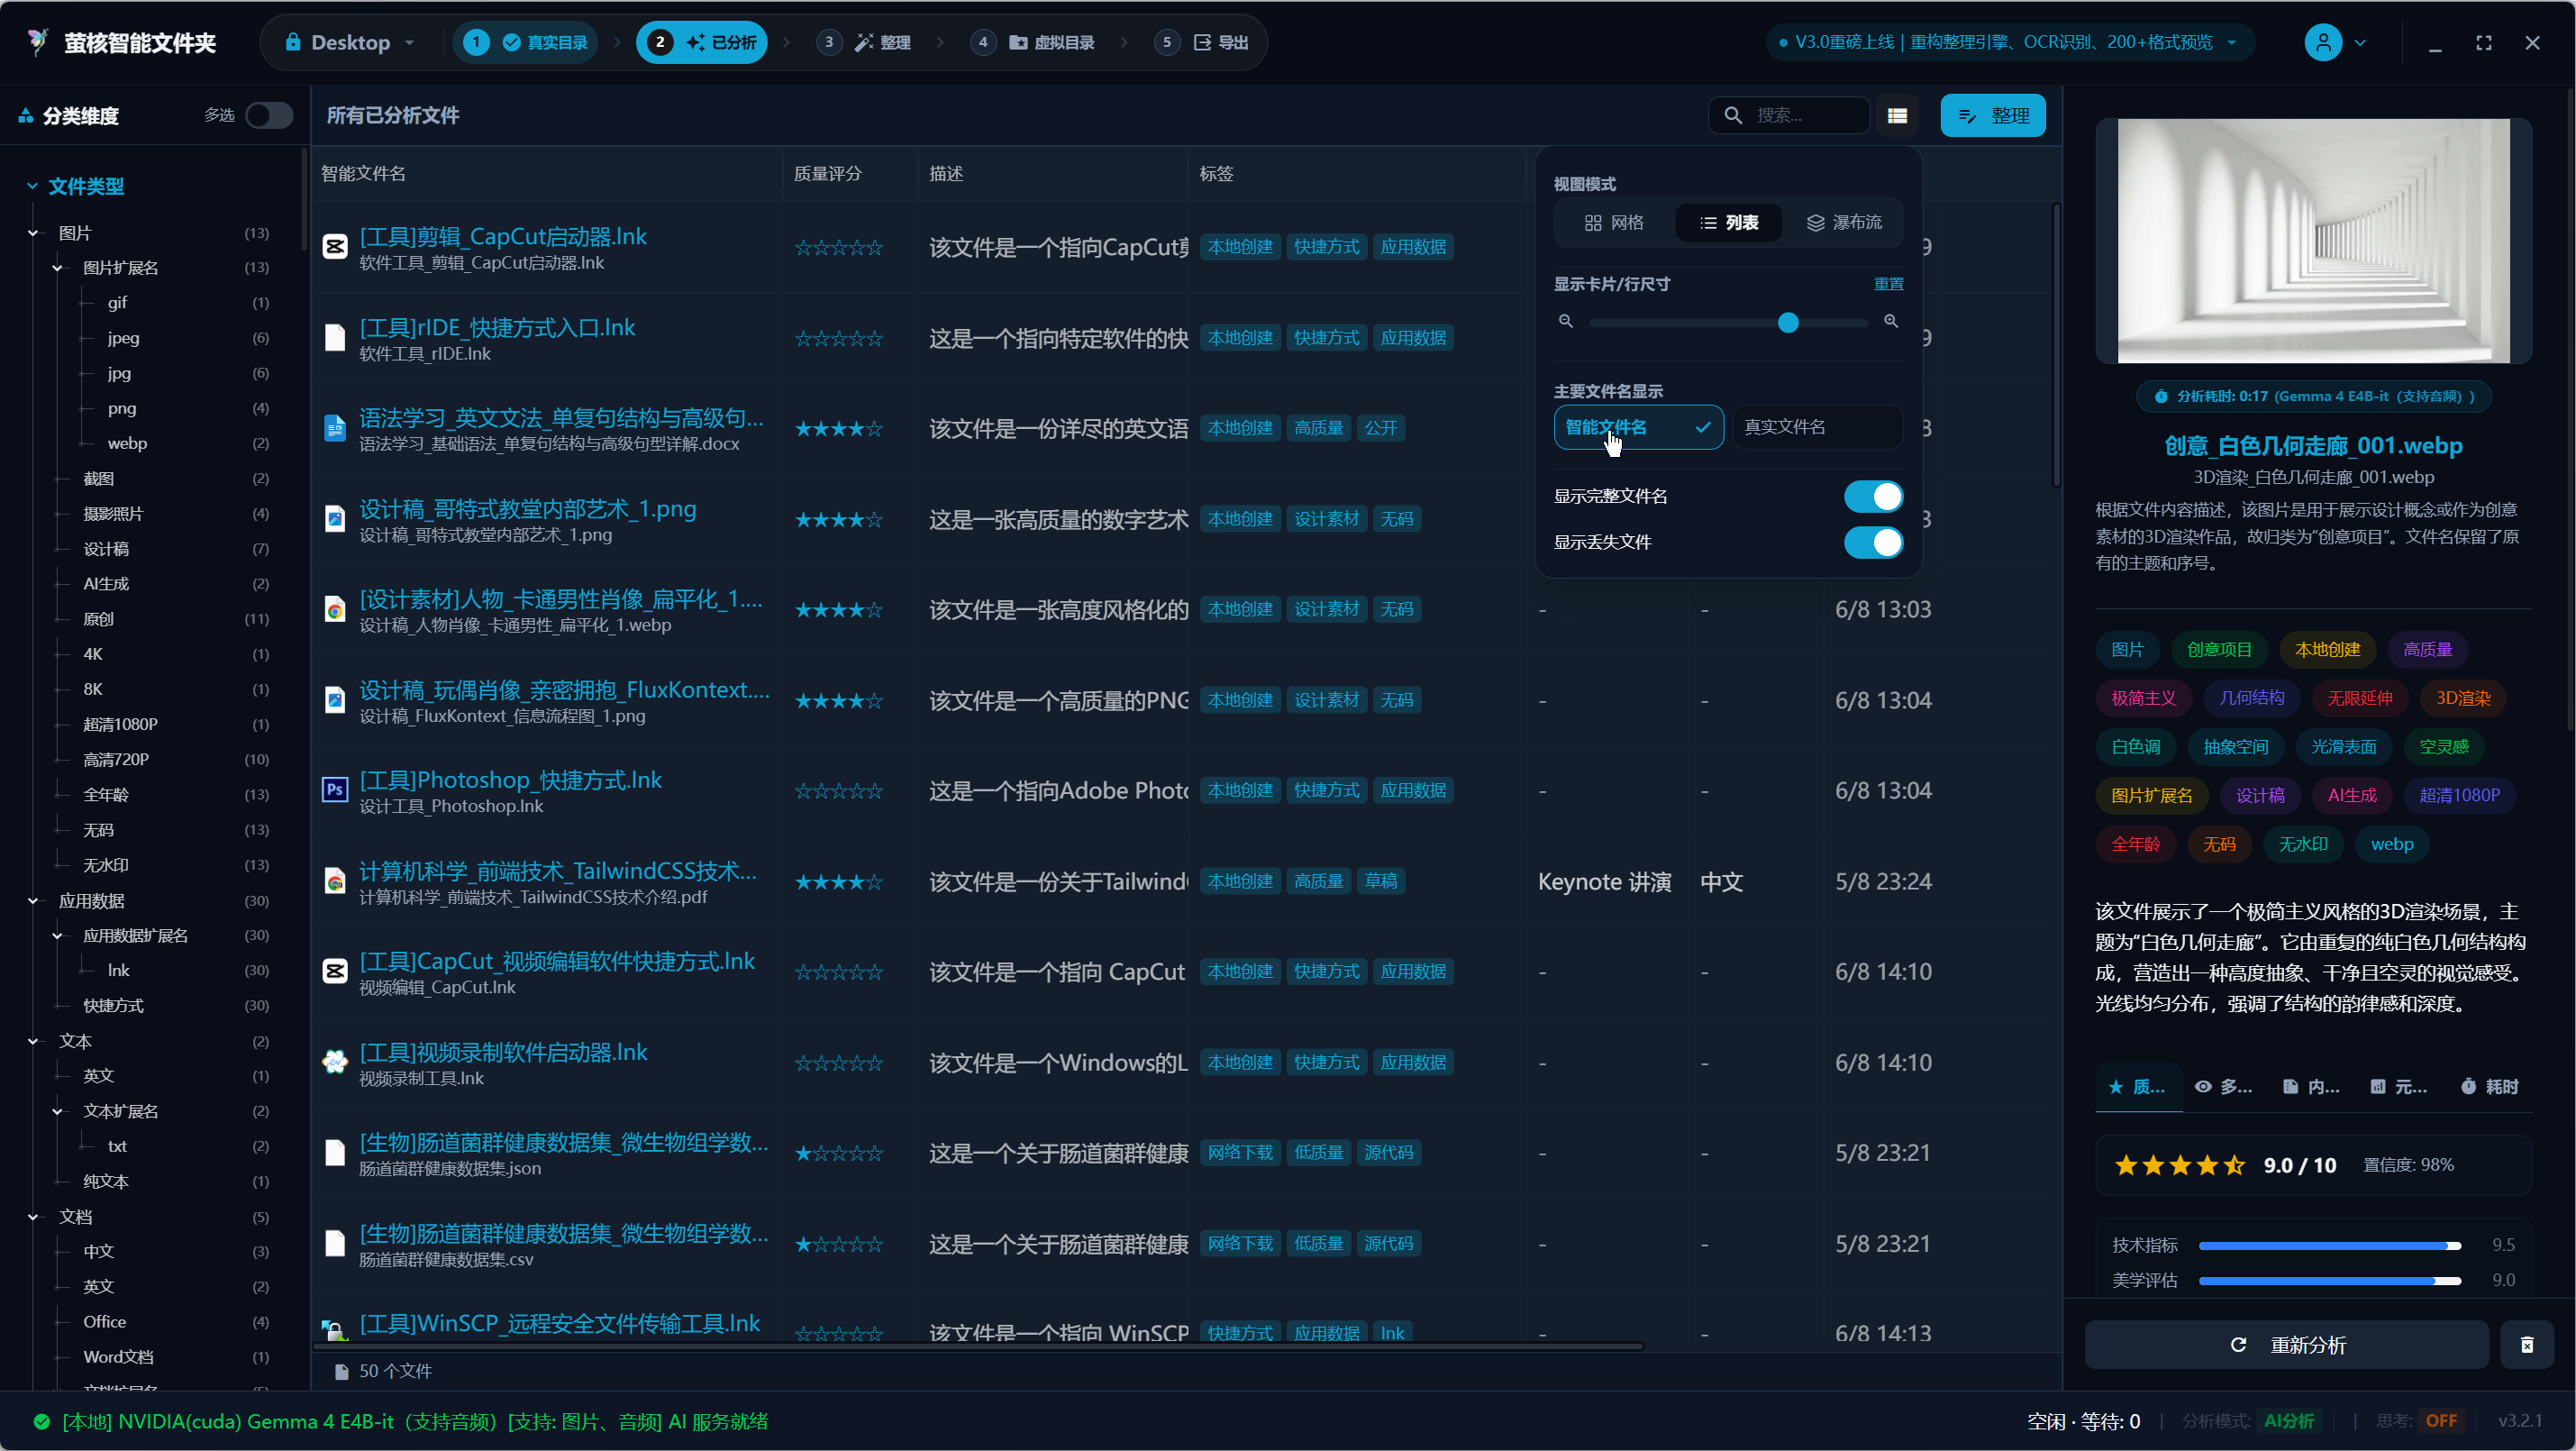Click the icon of 视频录制软件启动器.lnk
The width and height of the screenshot is (2576, 1451).
[335, 1062]
